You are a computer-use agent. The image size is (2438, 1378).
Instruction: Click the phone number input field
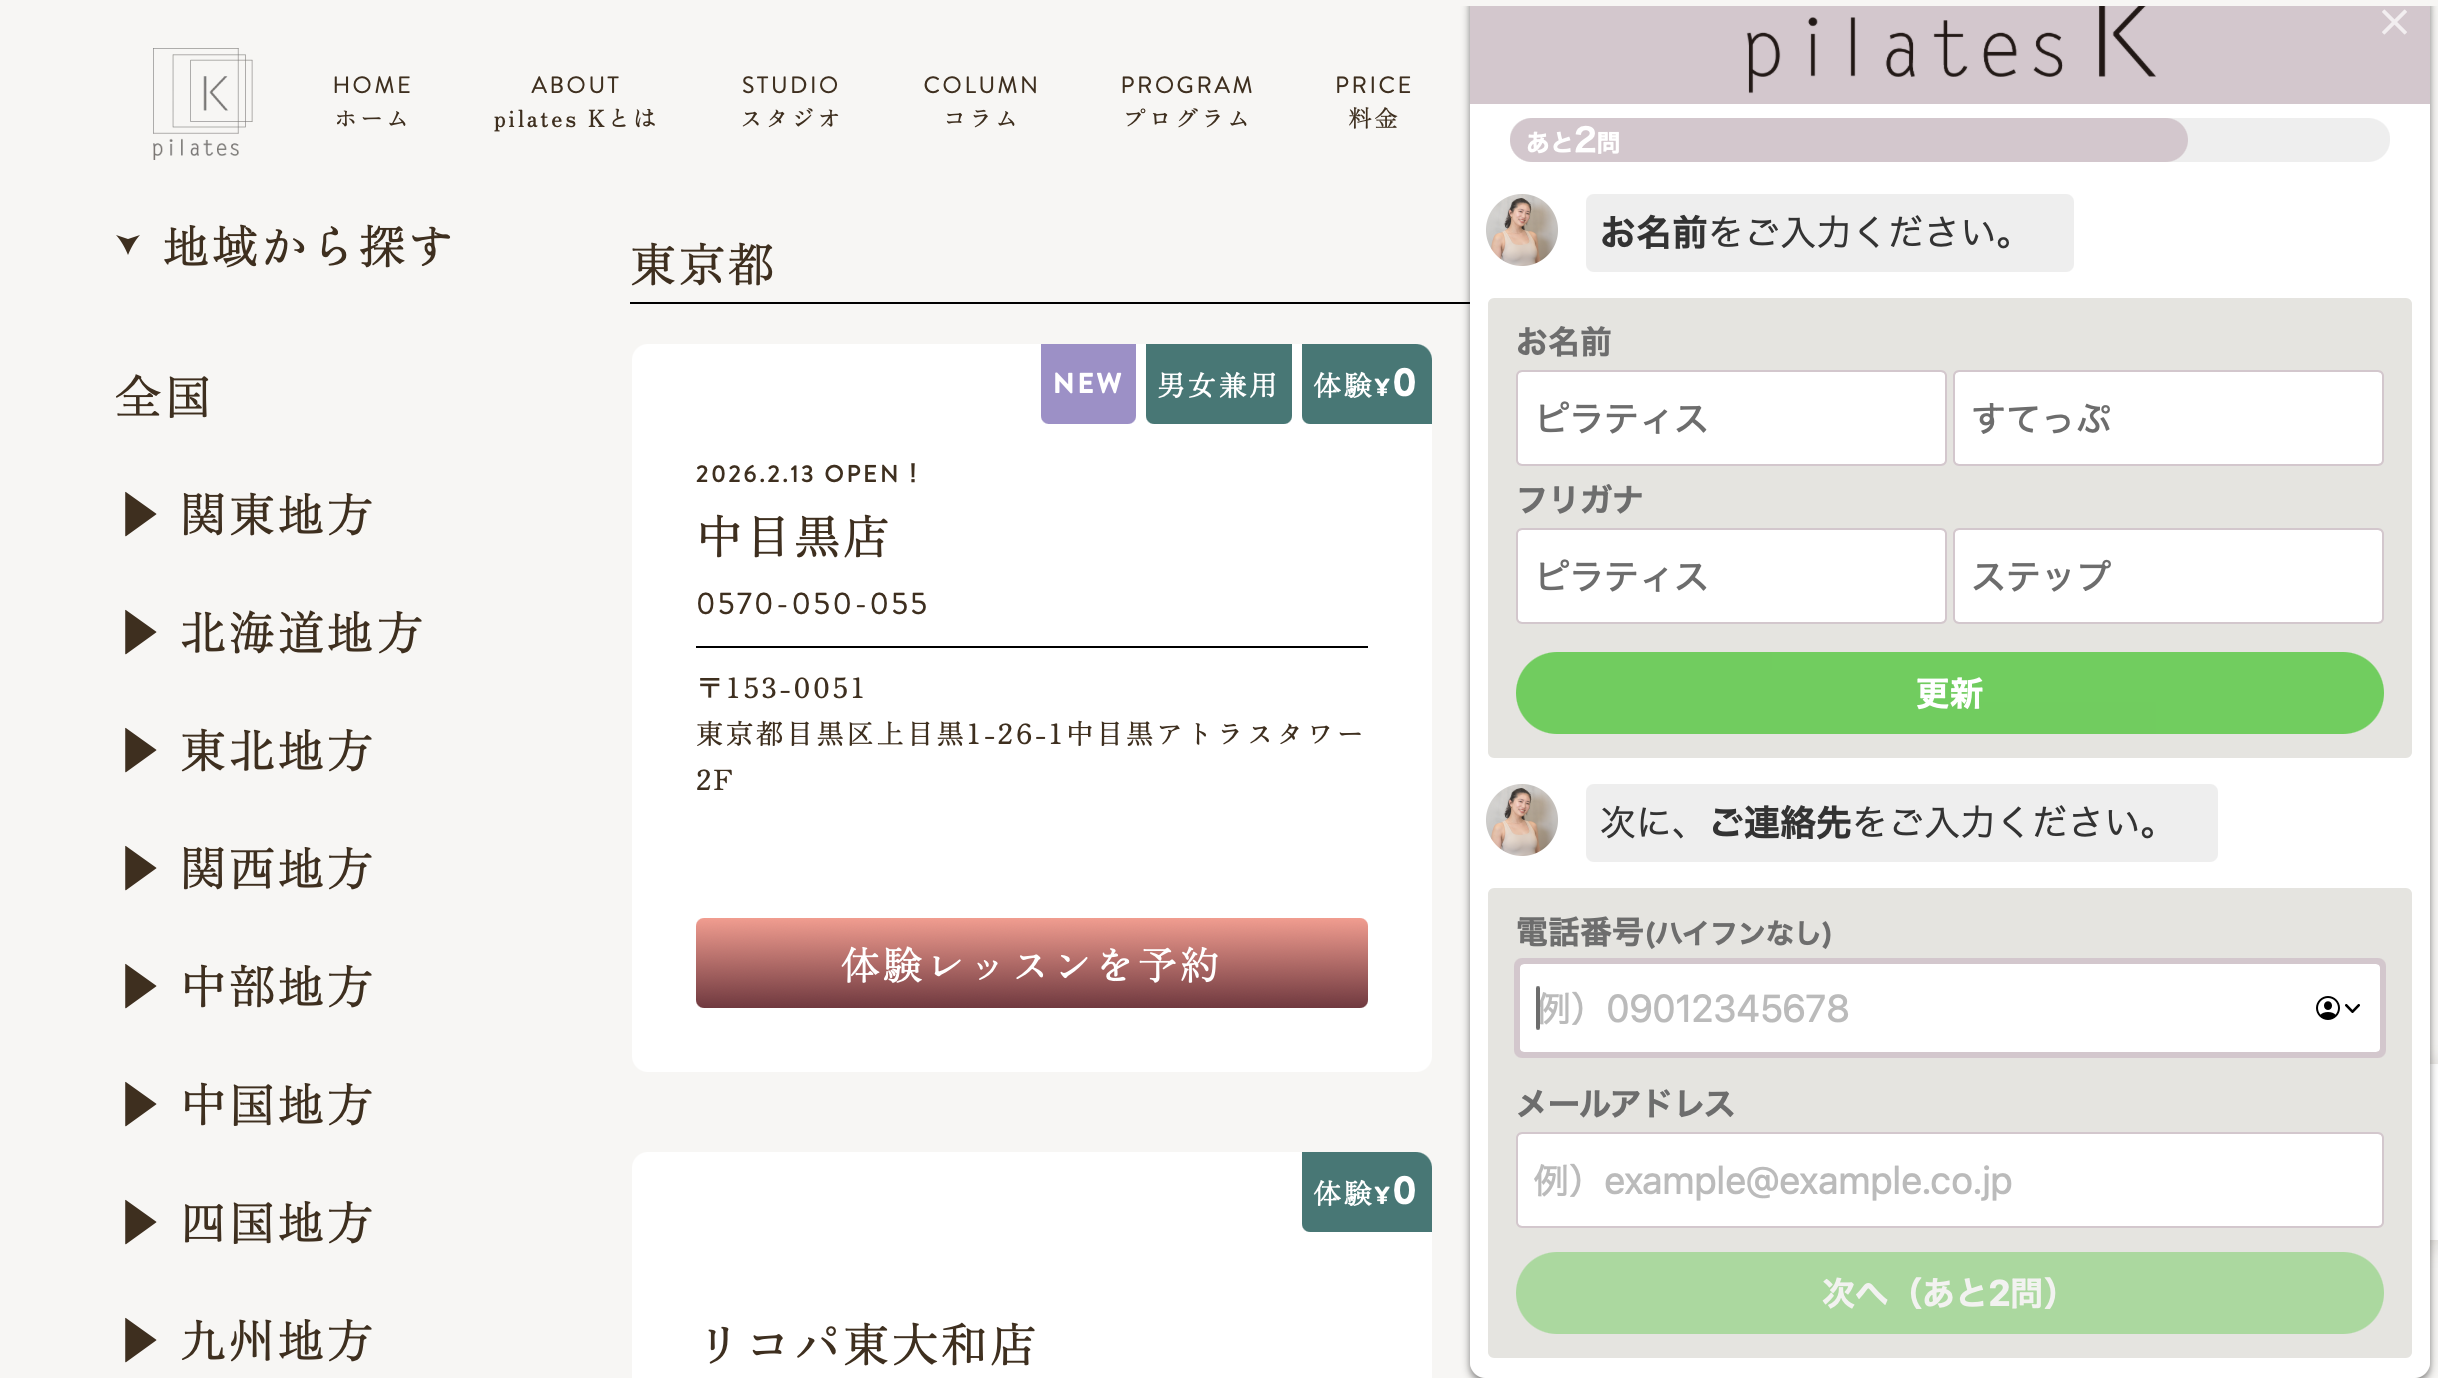(1900, 1008)
